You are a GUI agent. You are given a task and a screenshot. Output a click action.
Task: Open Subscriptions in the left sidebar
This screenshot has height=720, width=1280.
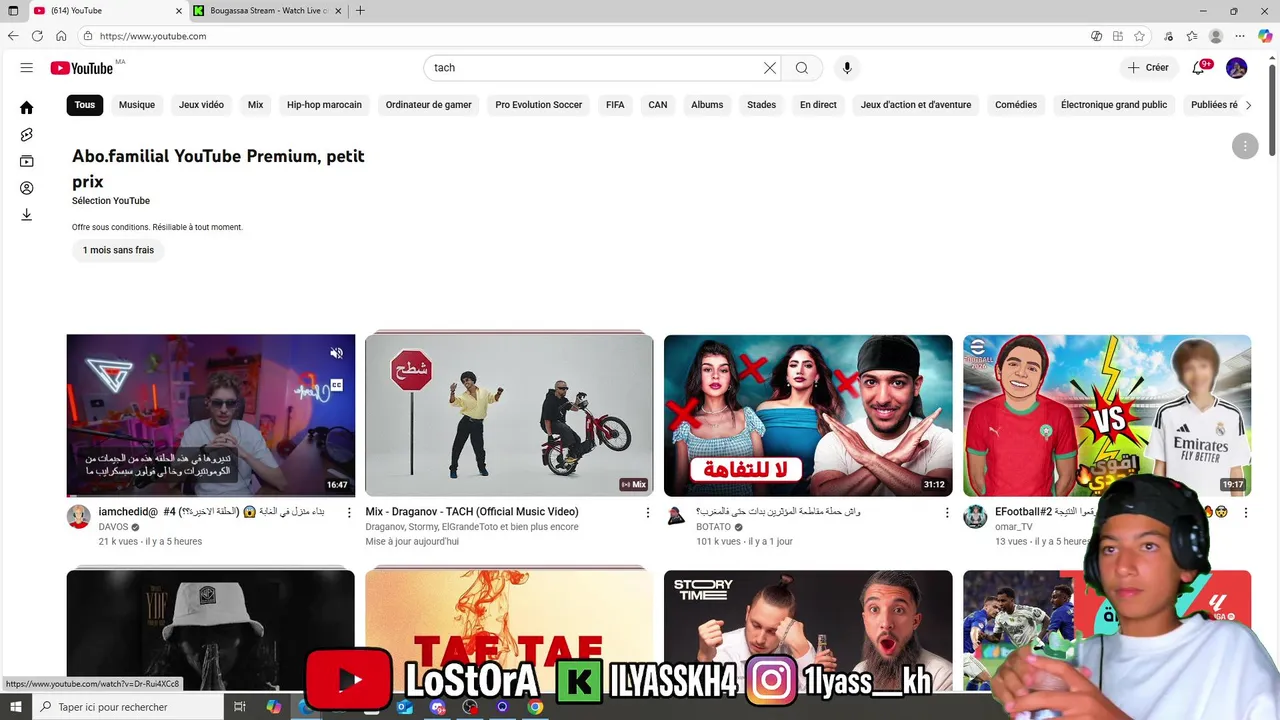(27, 161)
